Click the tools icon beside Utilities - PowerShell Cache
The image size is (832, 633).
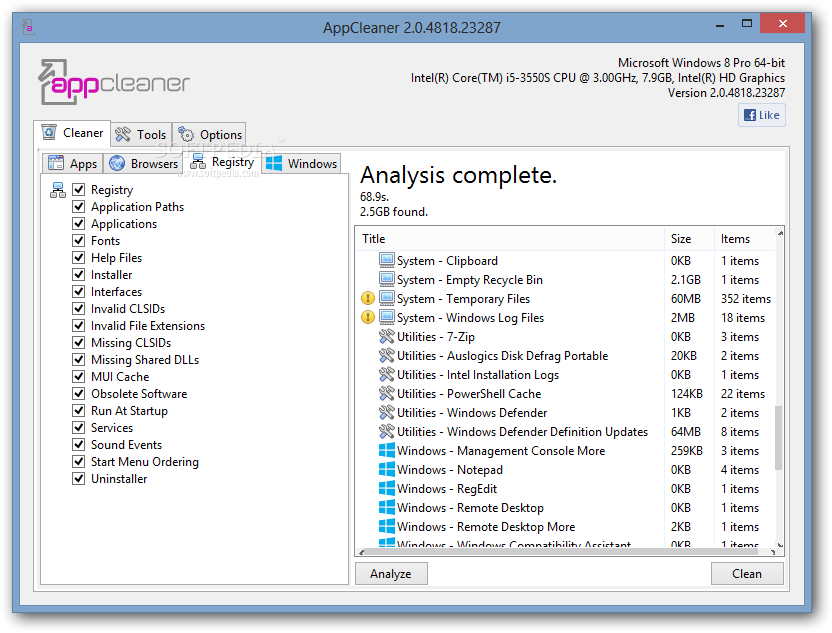point(387,394)
